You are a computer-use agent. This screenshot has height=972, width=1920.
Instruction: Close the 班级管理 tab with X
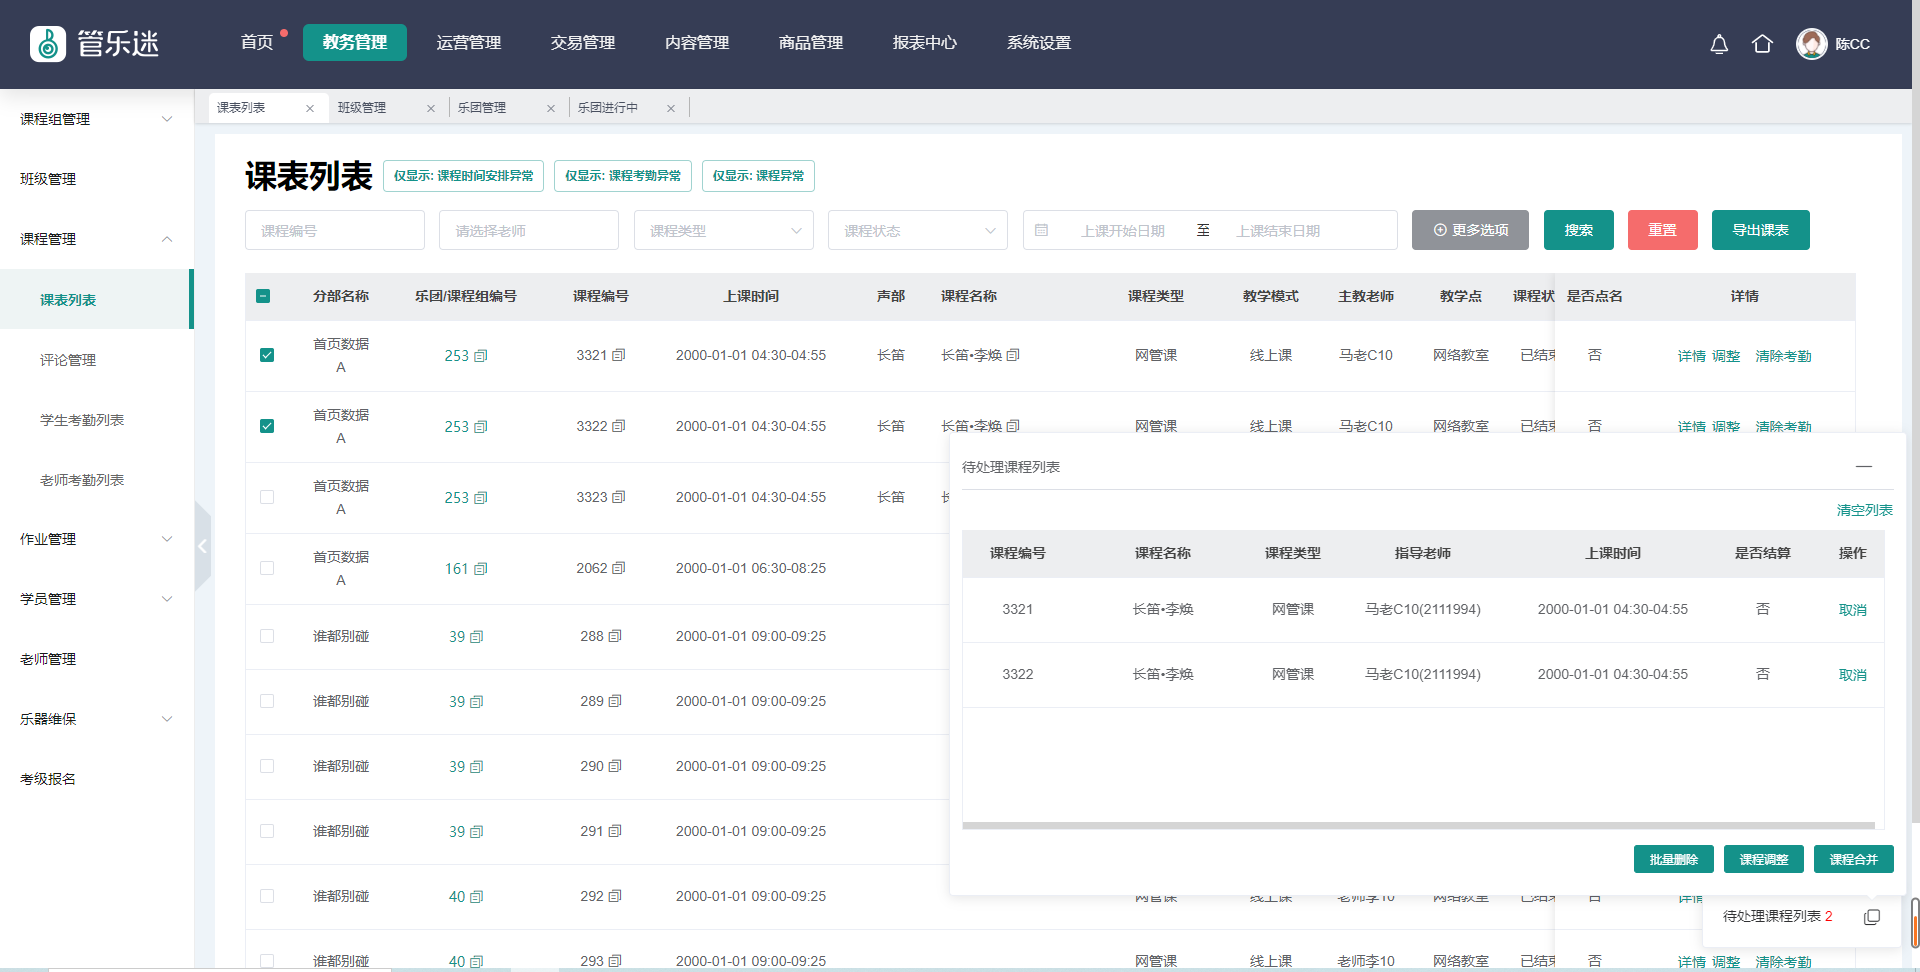click(431, 108)
